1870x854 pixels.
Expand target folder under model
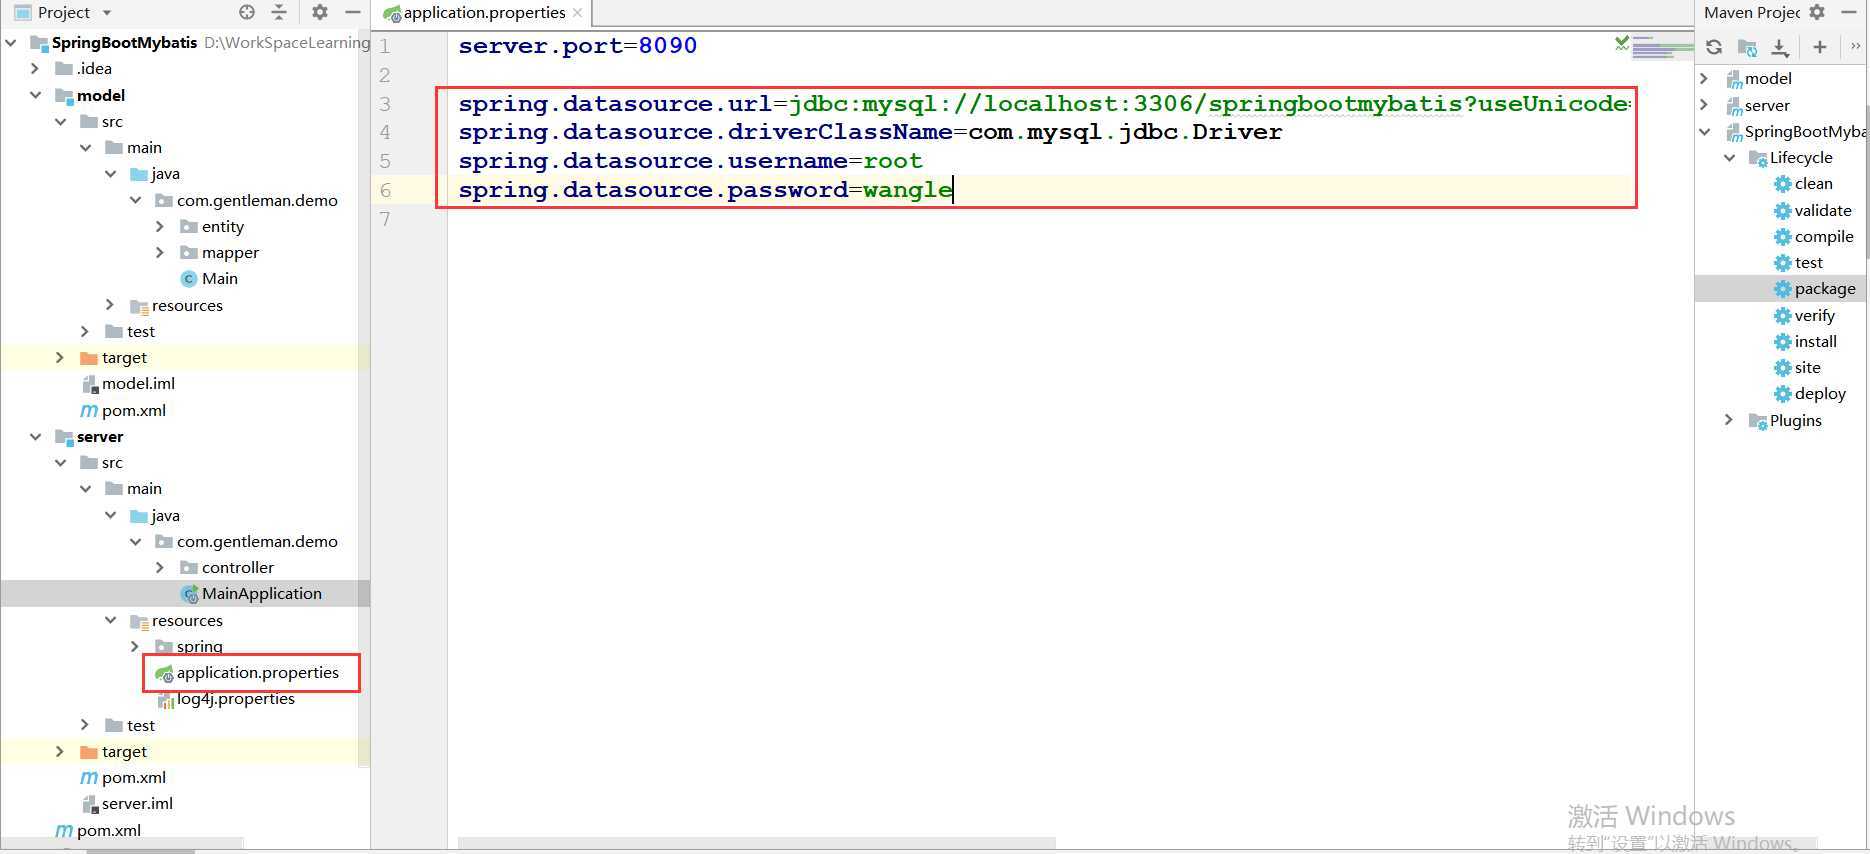pyautogui.click(x=60, y=357)
